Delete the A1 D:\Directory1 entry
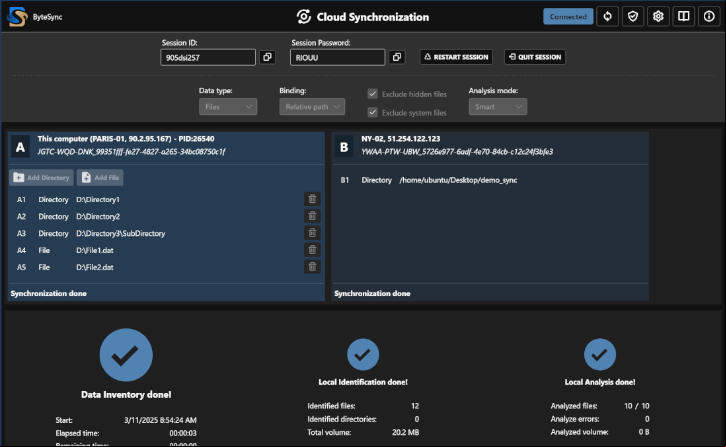Viewport: 726px width, 447px height. click(x=313, y=199)
